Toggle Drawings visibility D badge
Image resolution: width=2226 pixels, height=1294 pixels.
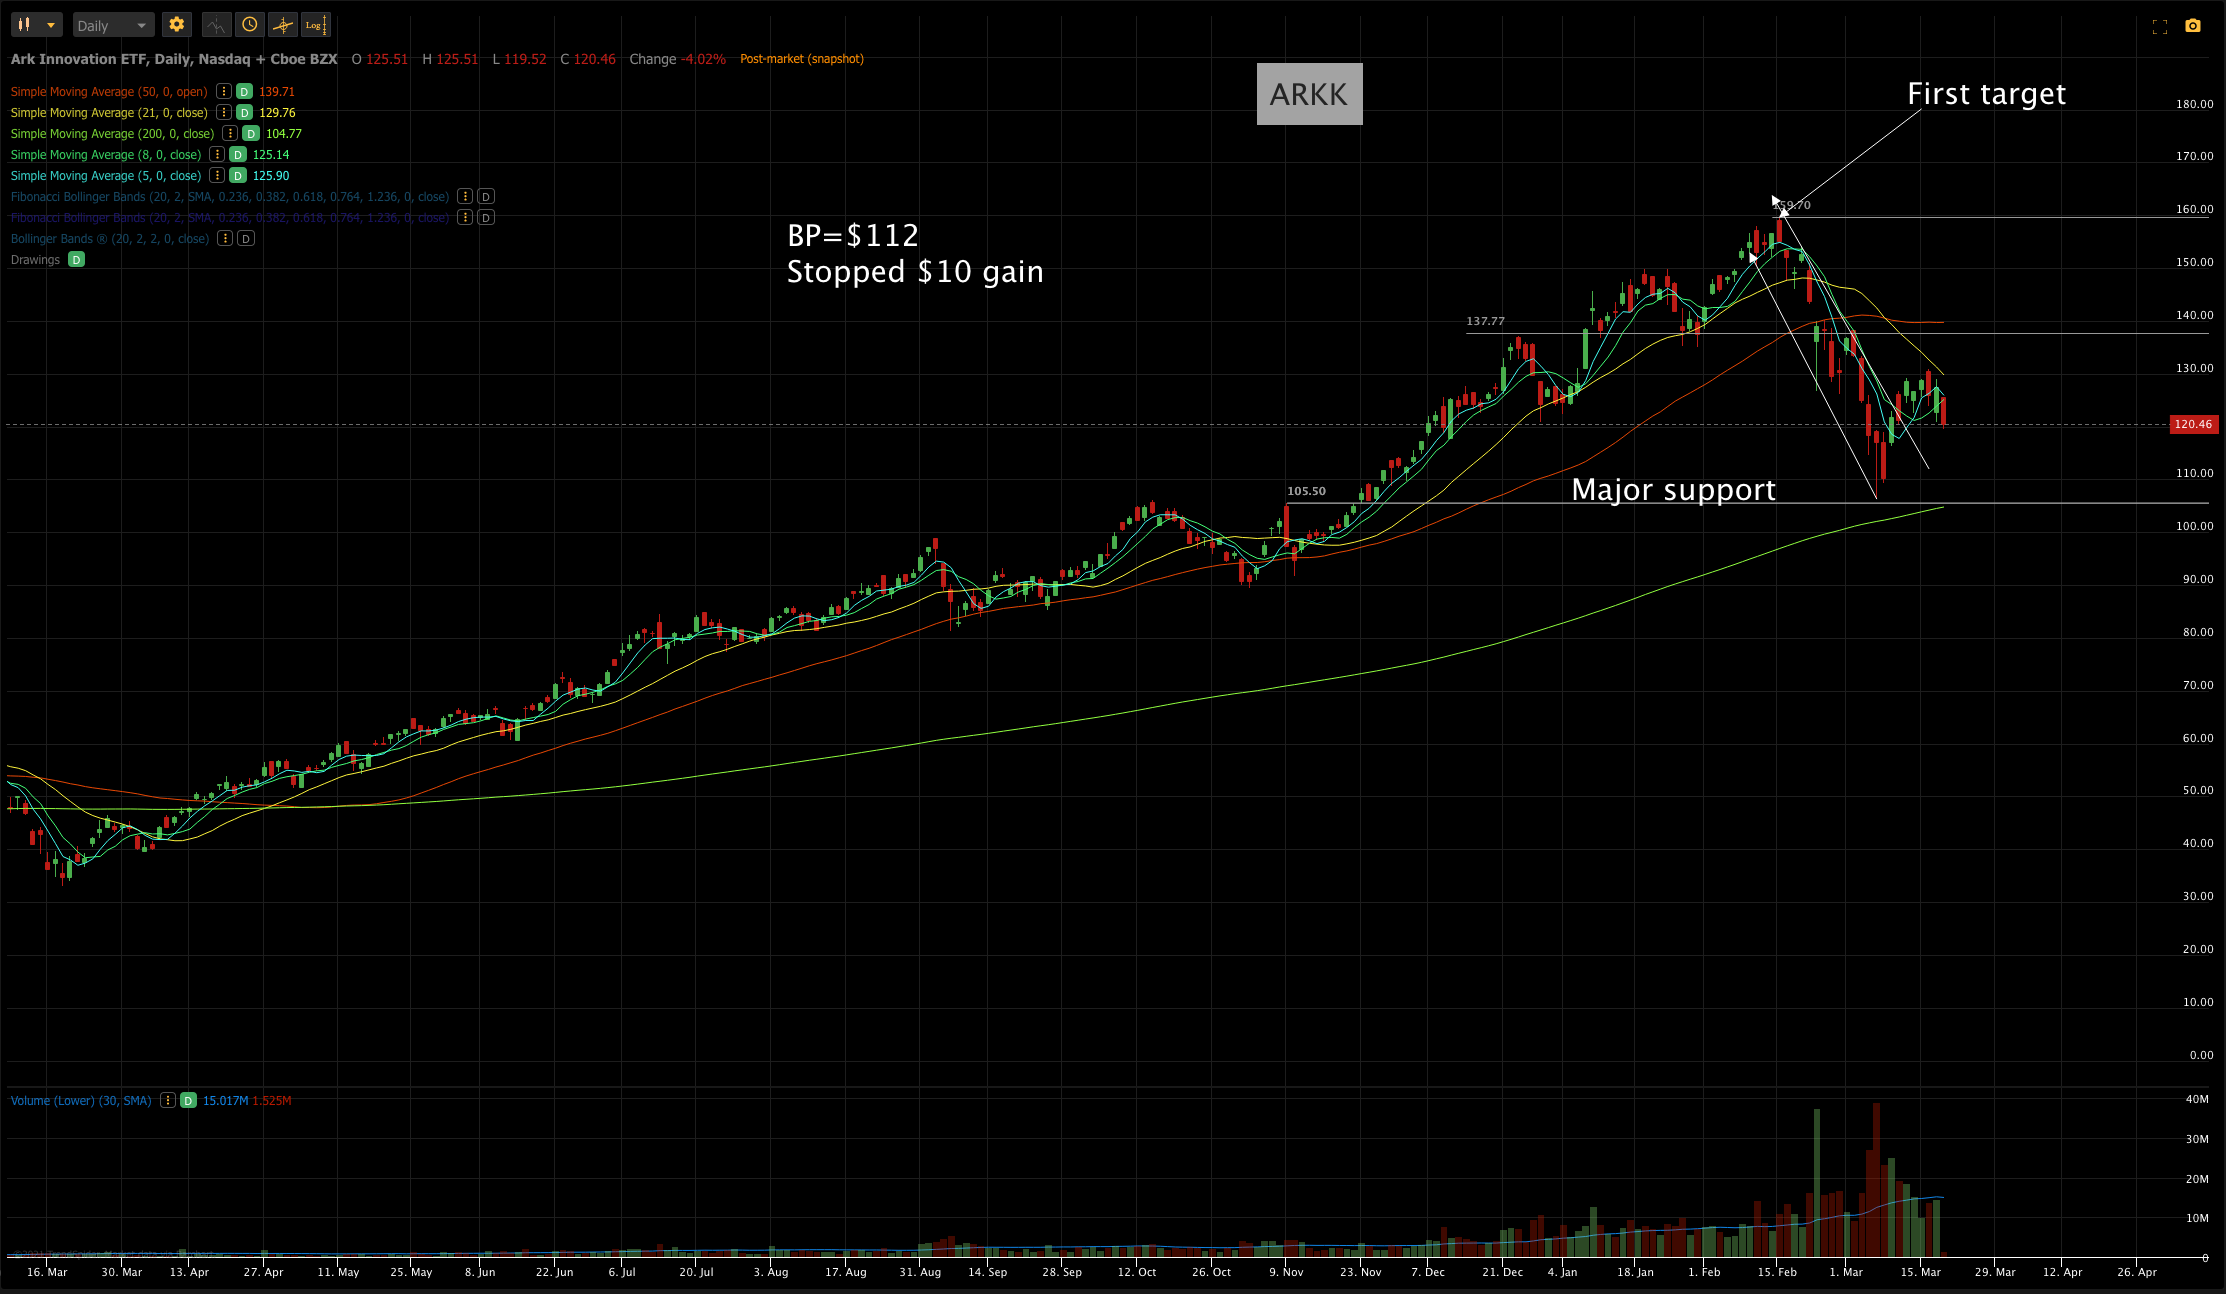point(76,259)
